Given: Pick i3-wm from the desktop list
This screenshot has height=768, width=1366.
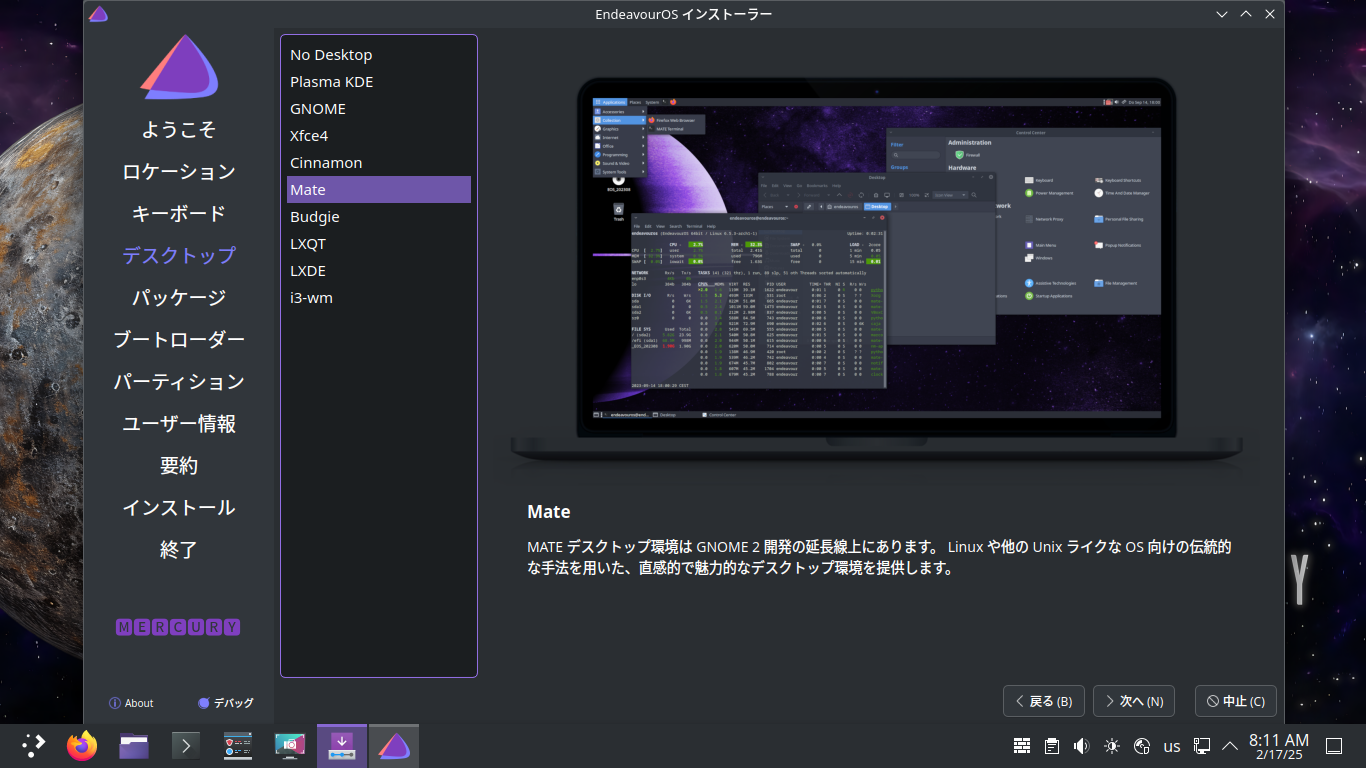Looking at the screenshot, I should tap(311, 298).
